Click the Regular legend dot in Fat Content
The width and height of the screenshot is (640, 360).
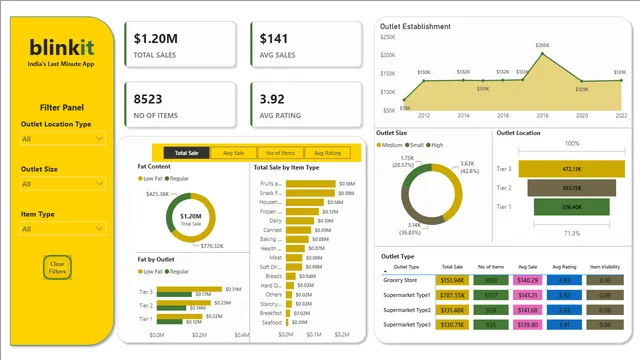pos(167,178)
